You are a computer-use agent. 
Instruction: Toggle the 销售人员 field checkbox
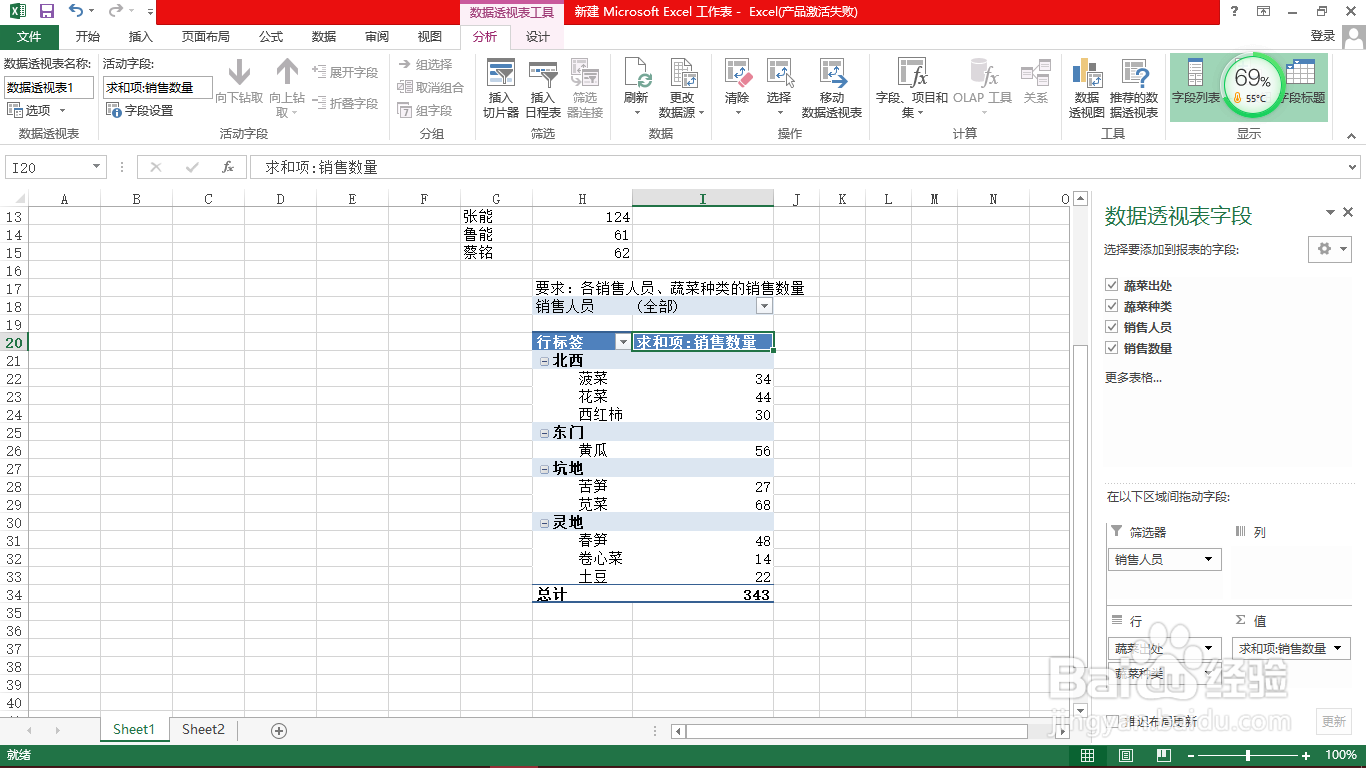pos(1112,325)
